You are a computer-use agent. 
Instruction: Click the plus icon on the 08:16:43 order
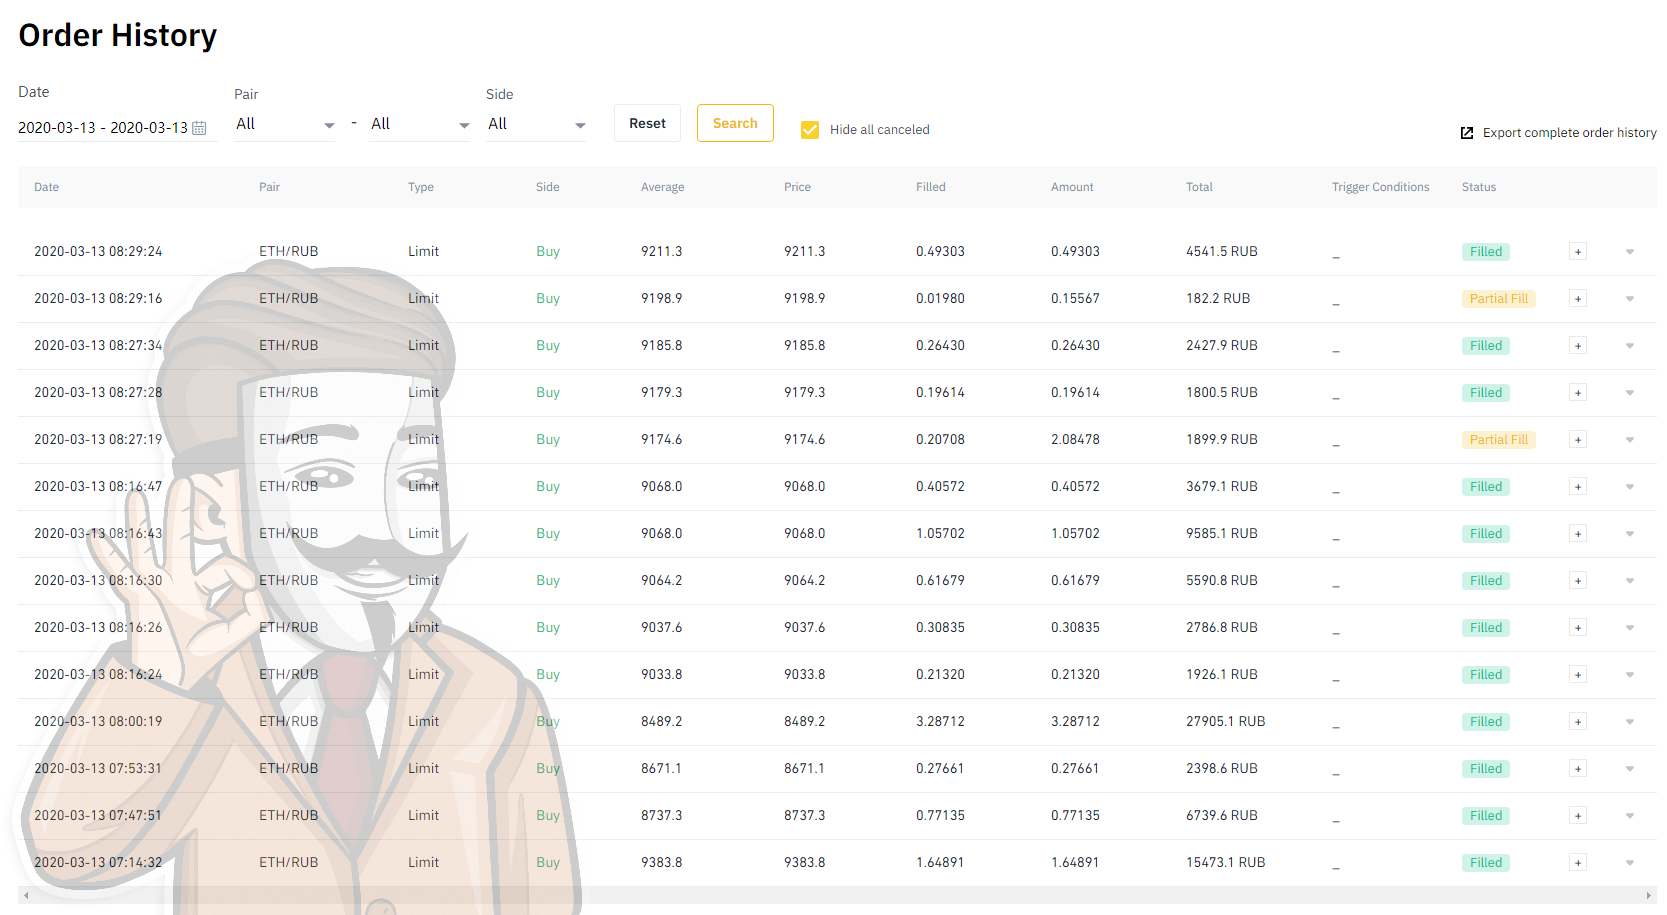pyautogui.click(x=1578, y=534)
